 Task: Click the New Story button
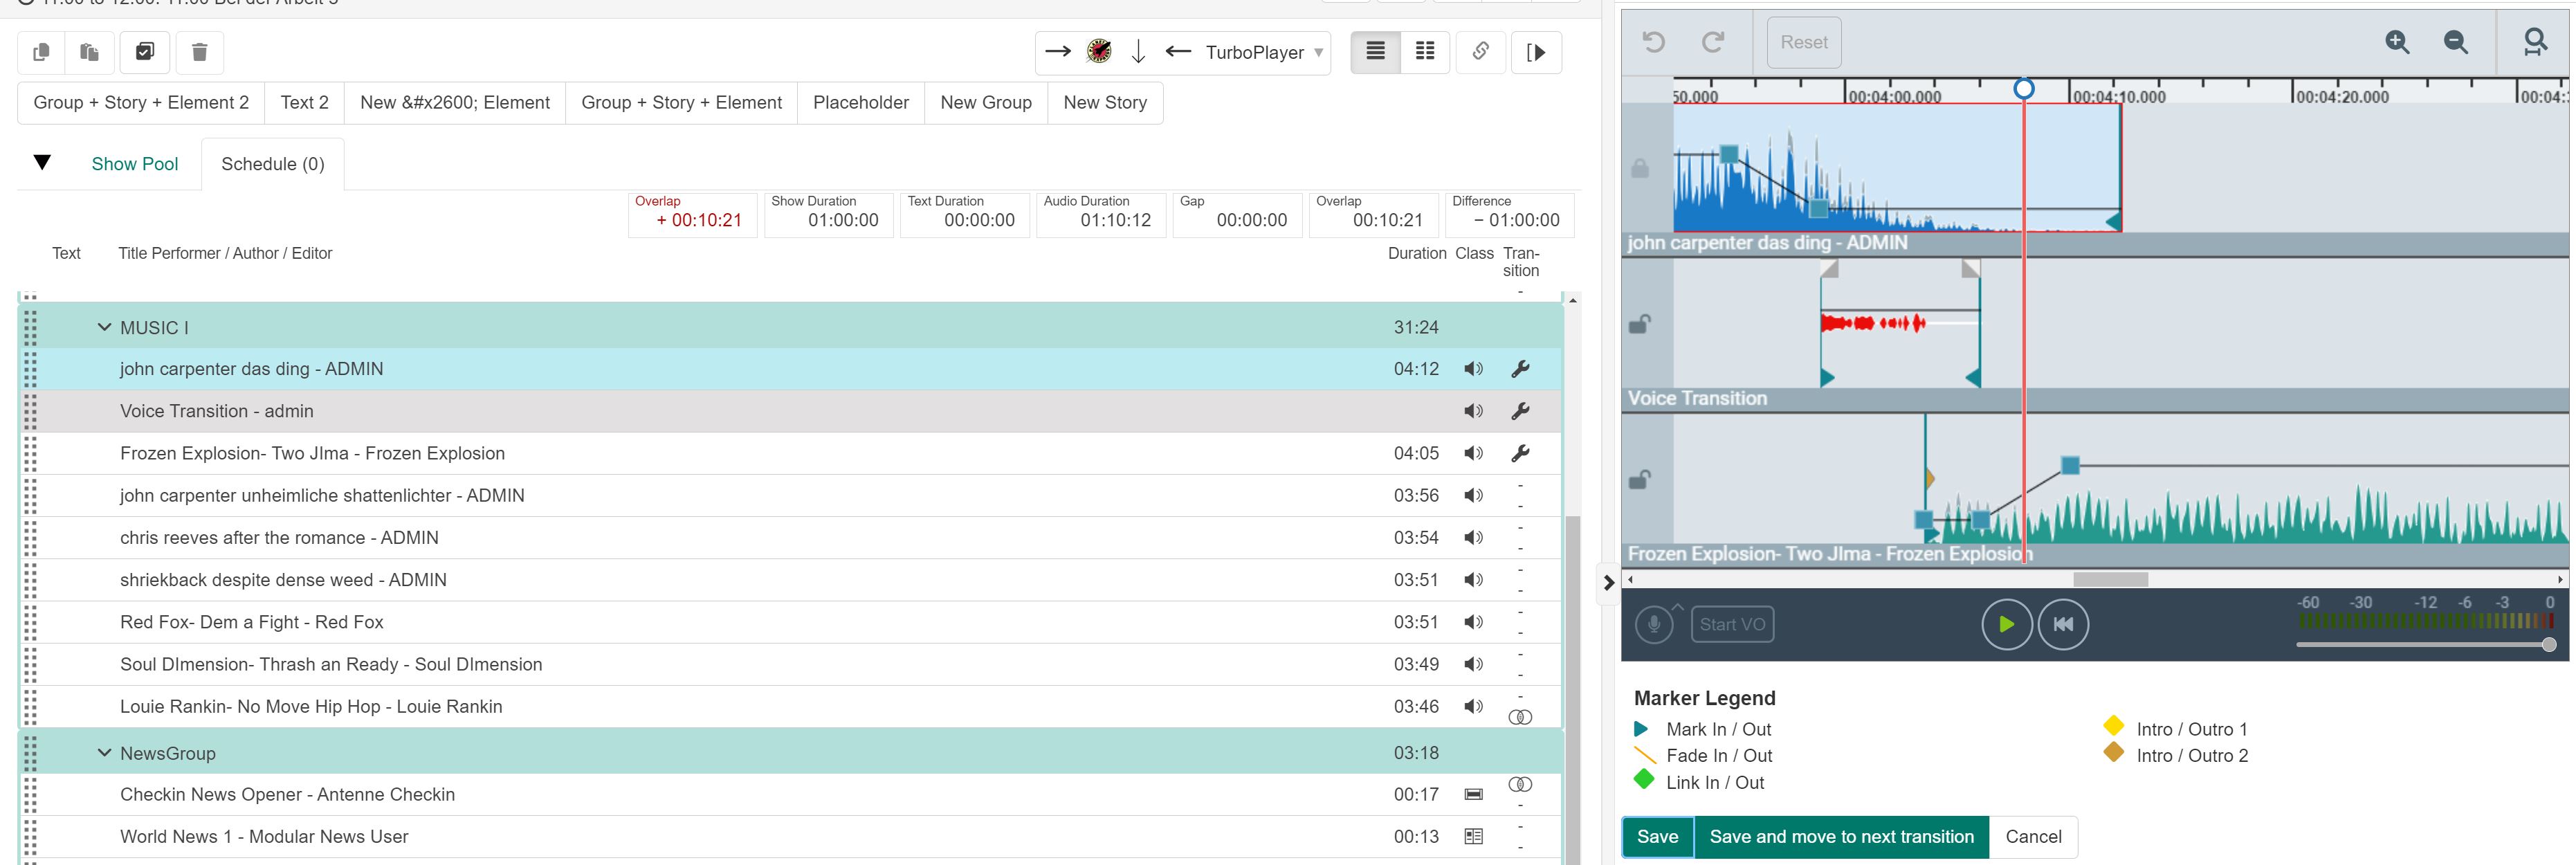tap(1105, 103)
